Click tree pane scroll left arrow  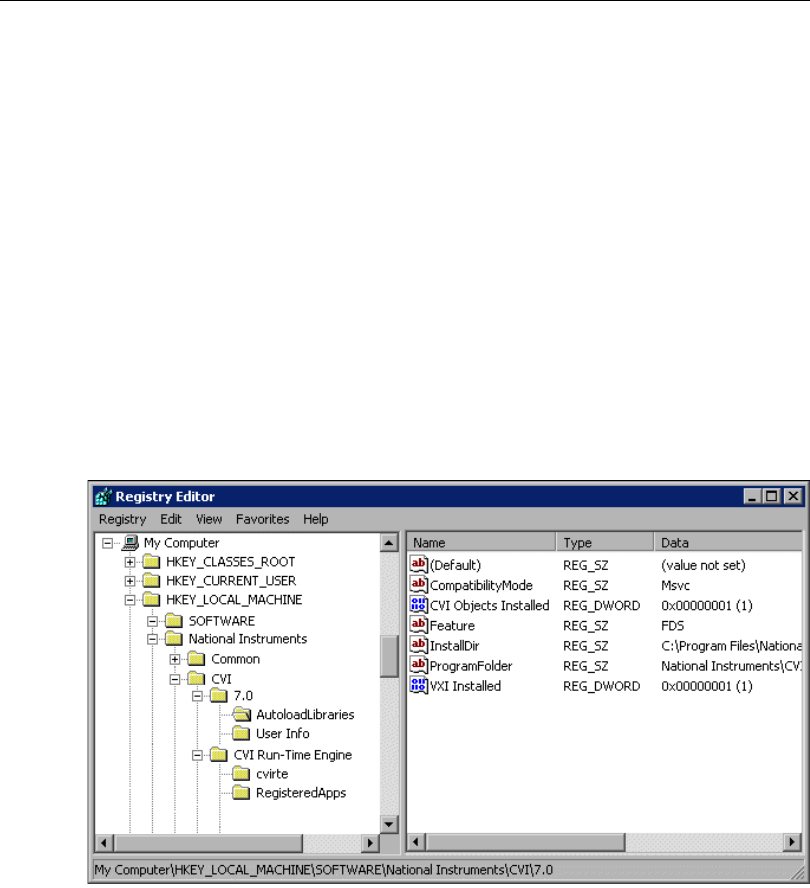point(104,843)
